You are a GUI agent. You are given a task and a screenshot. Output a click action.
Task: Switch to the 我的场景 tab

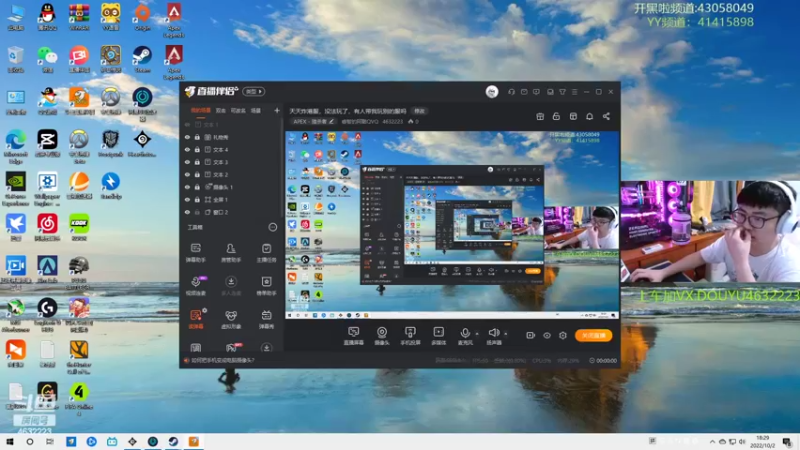click(201, 110)
